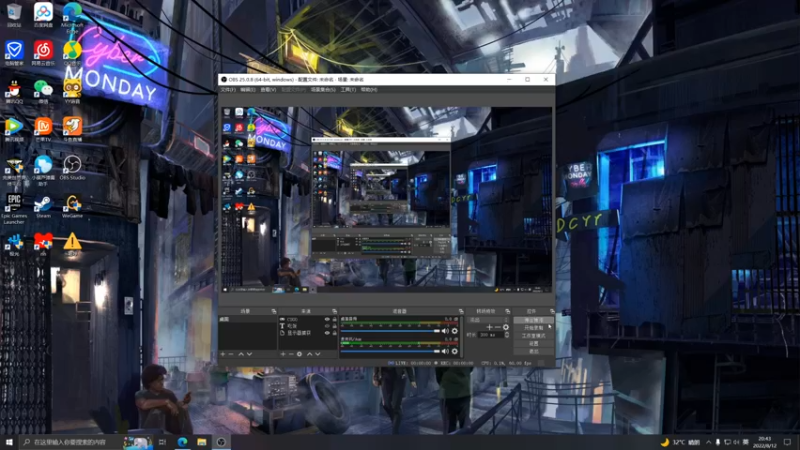
Task: Toggle Studio Mode in Controls
Action: coord(534,336)
